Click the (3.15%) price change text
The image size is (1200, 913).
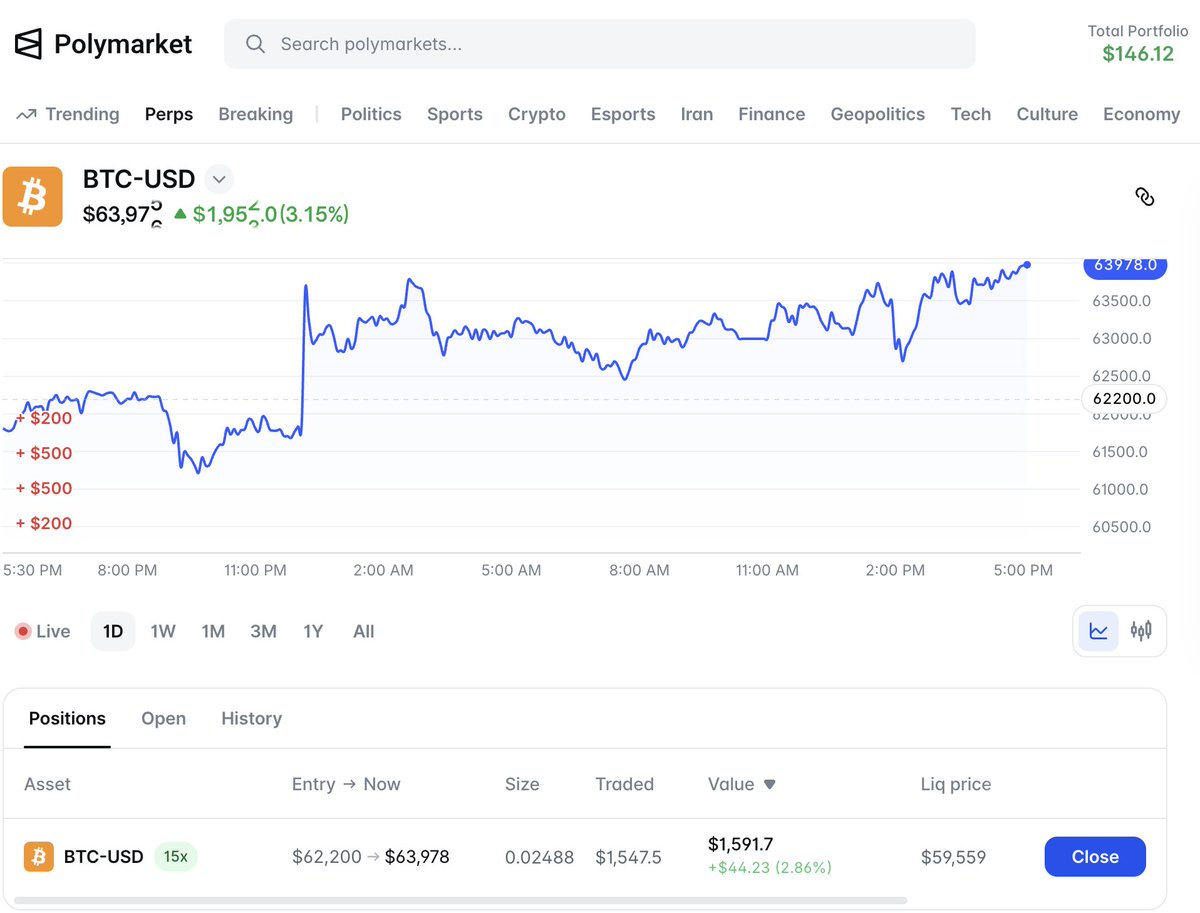point(314,214)
